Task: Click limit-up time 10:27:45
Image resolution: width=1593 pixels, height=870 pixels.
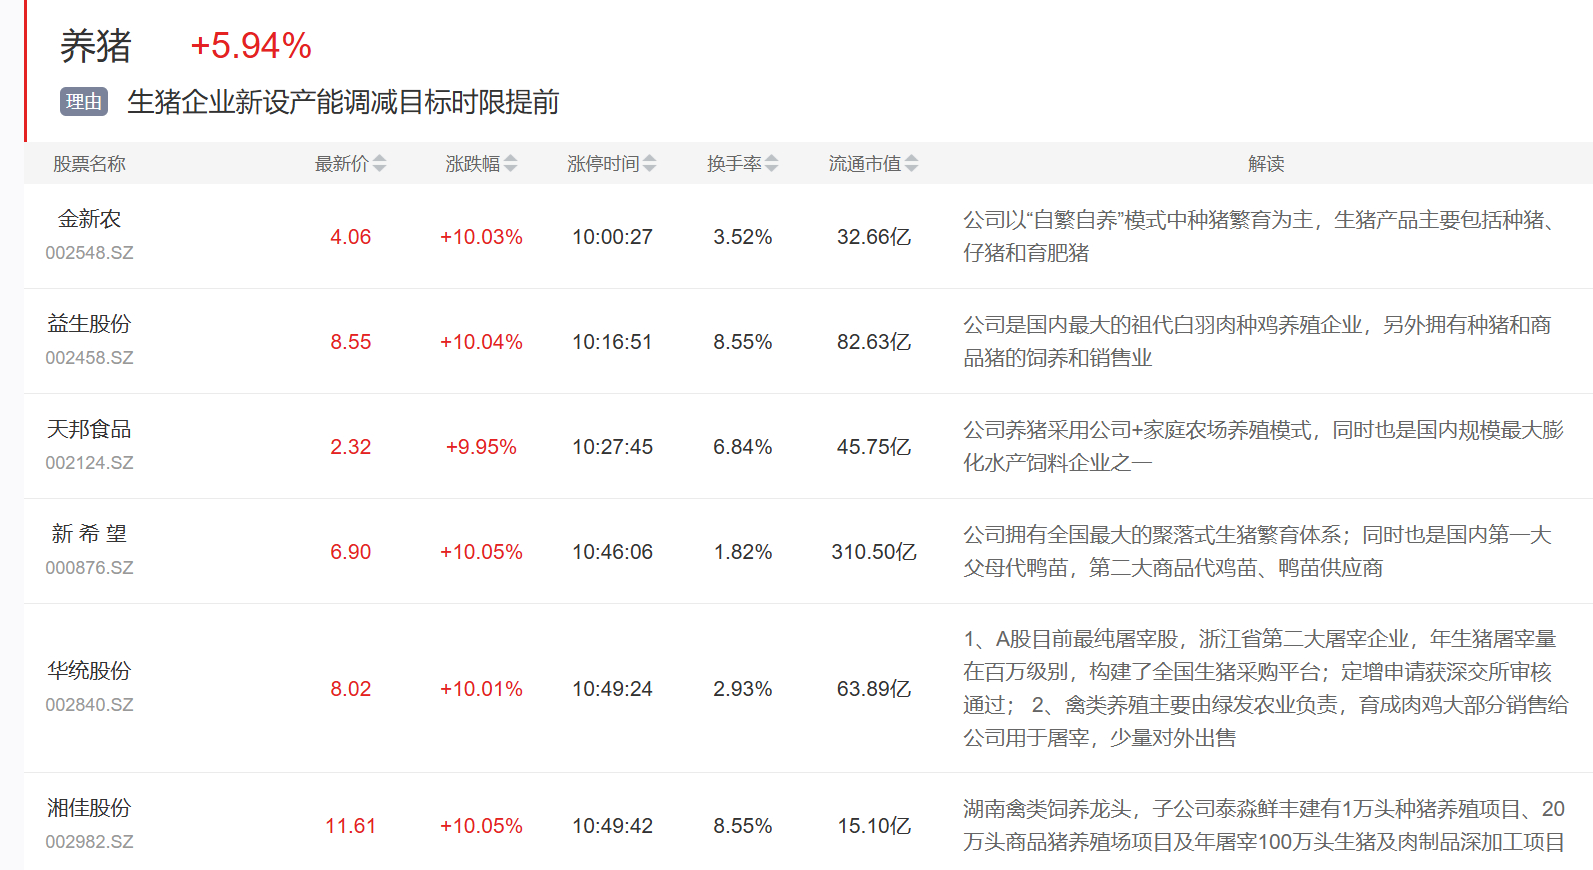Action: click(x=612, y=447)
